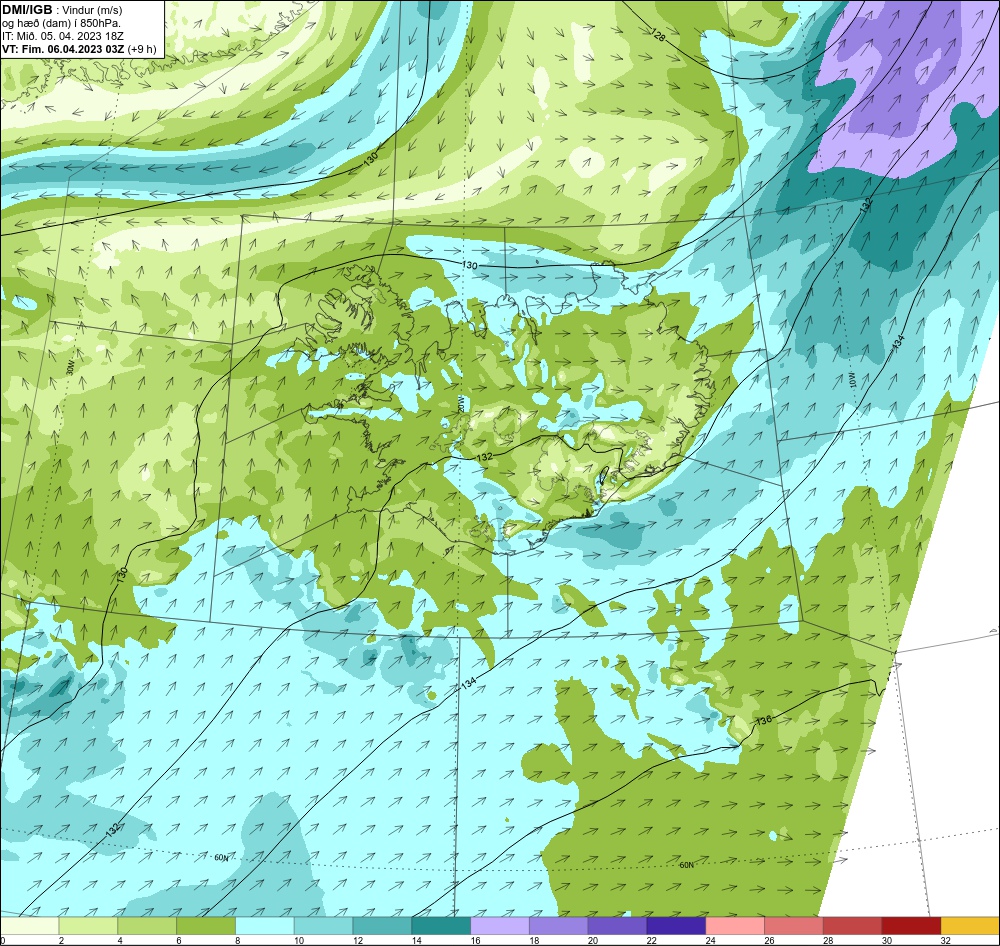Click the dark crimson 30–32 m/s swatch
This screenshot has height=946, width=1000.
(x=911, y=926)
